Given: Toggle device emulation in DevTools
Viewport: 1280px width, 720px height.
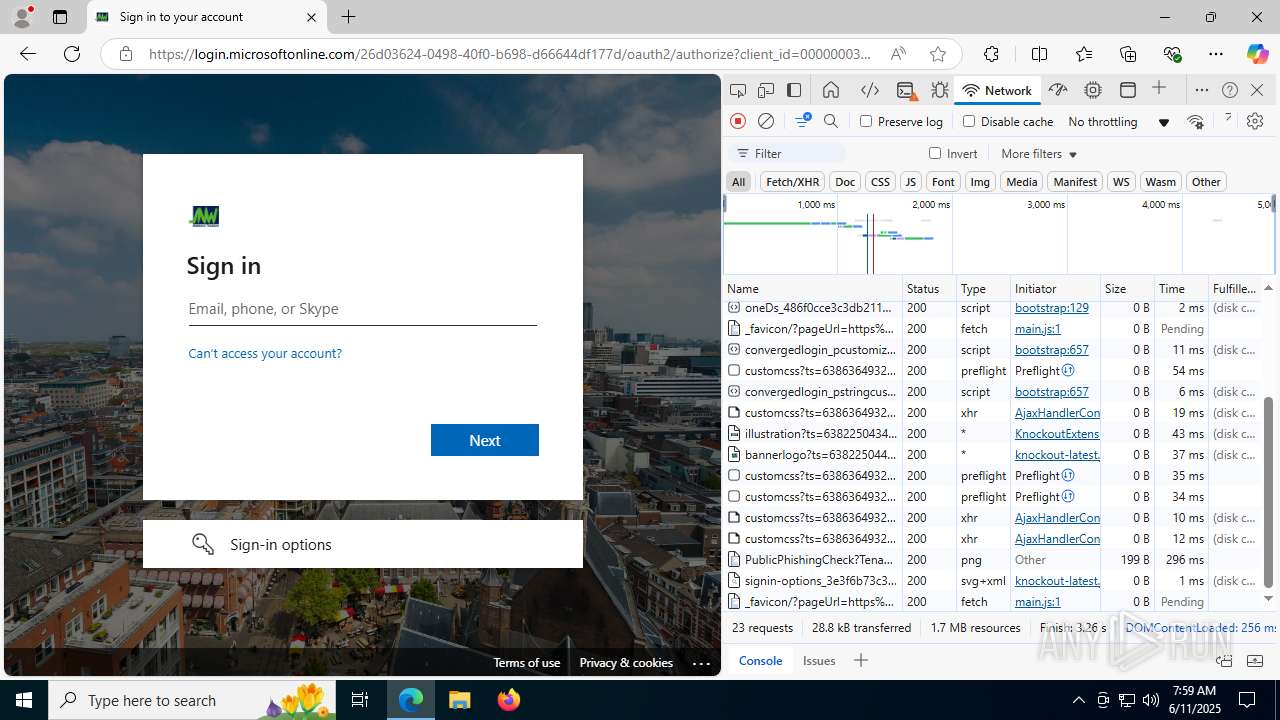Looking at the screenshot, I should tap(766, 90).
